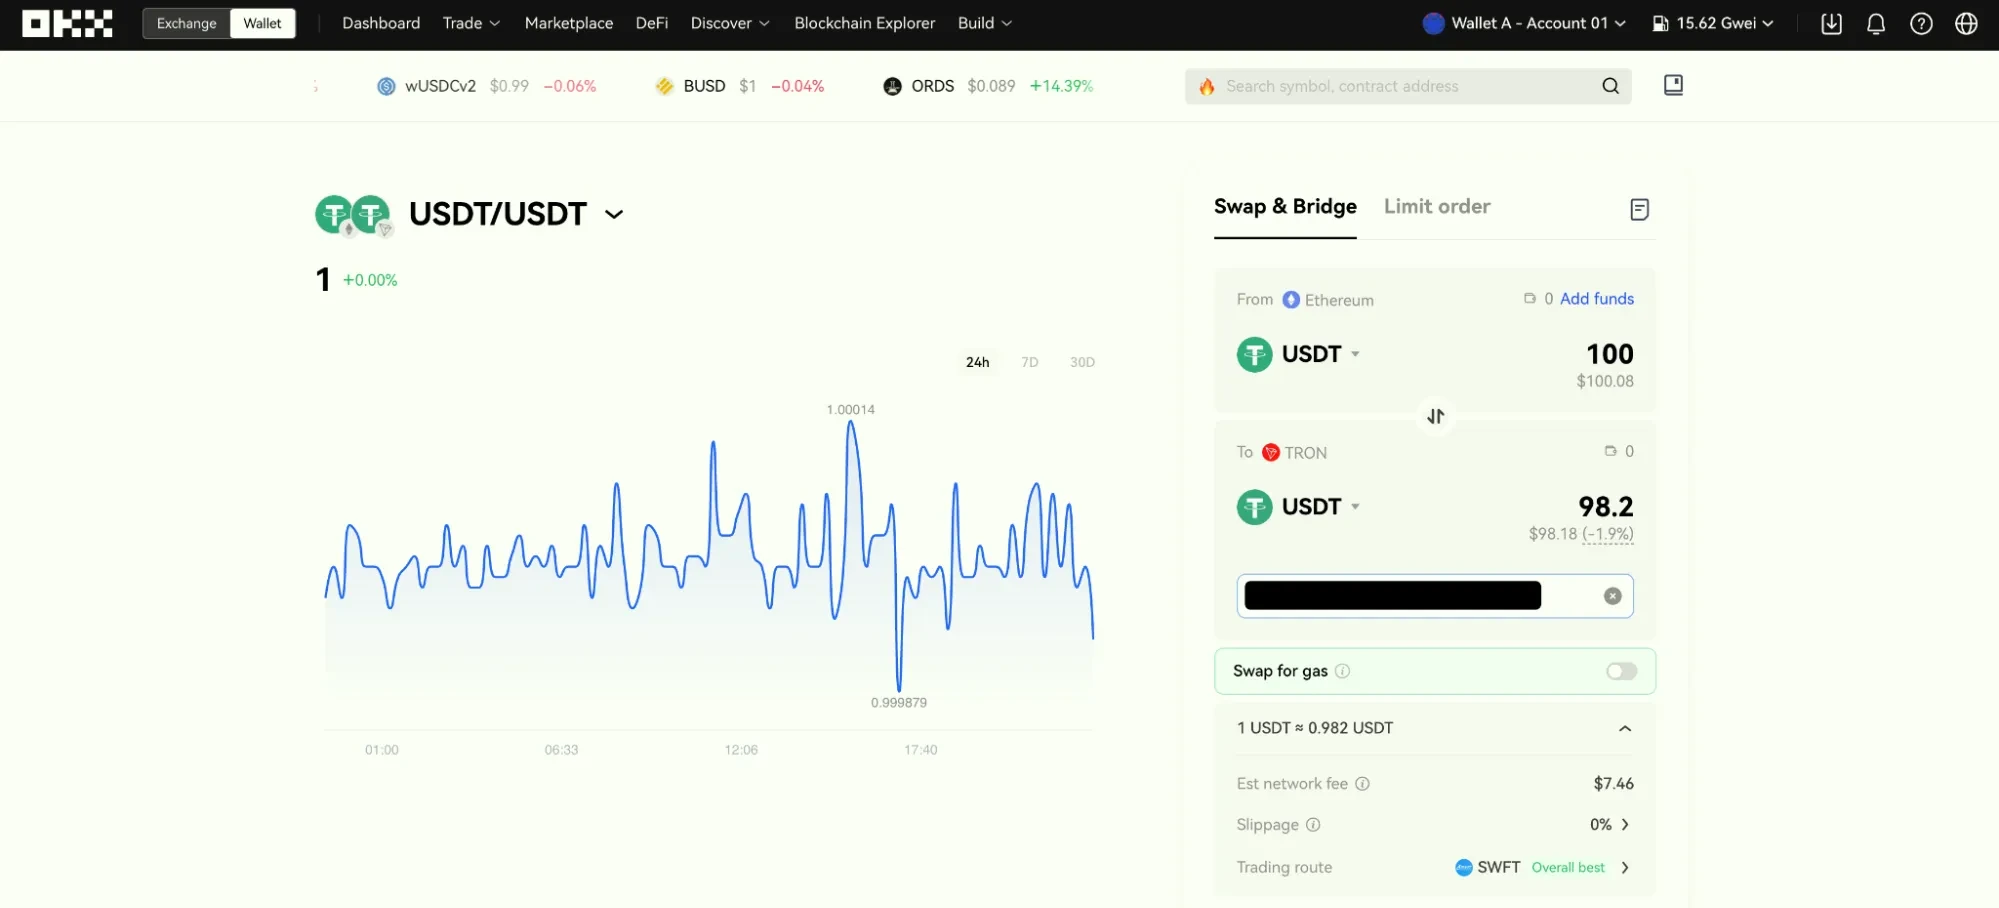Click the search magnifier icon
1999x908 pixels.
[x=1610, y=86]
